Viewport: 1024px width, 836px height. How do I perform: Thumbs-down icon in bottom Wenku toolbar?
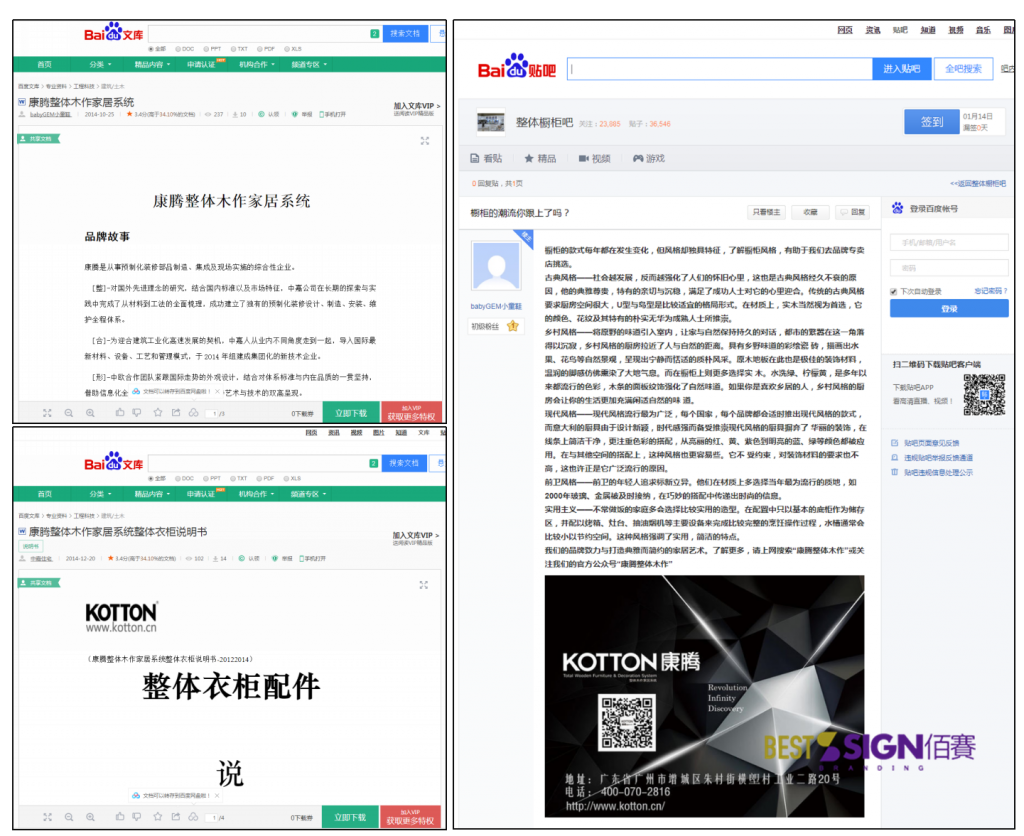coord(136,816)
